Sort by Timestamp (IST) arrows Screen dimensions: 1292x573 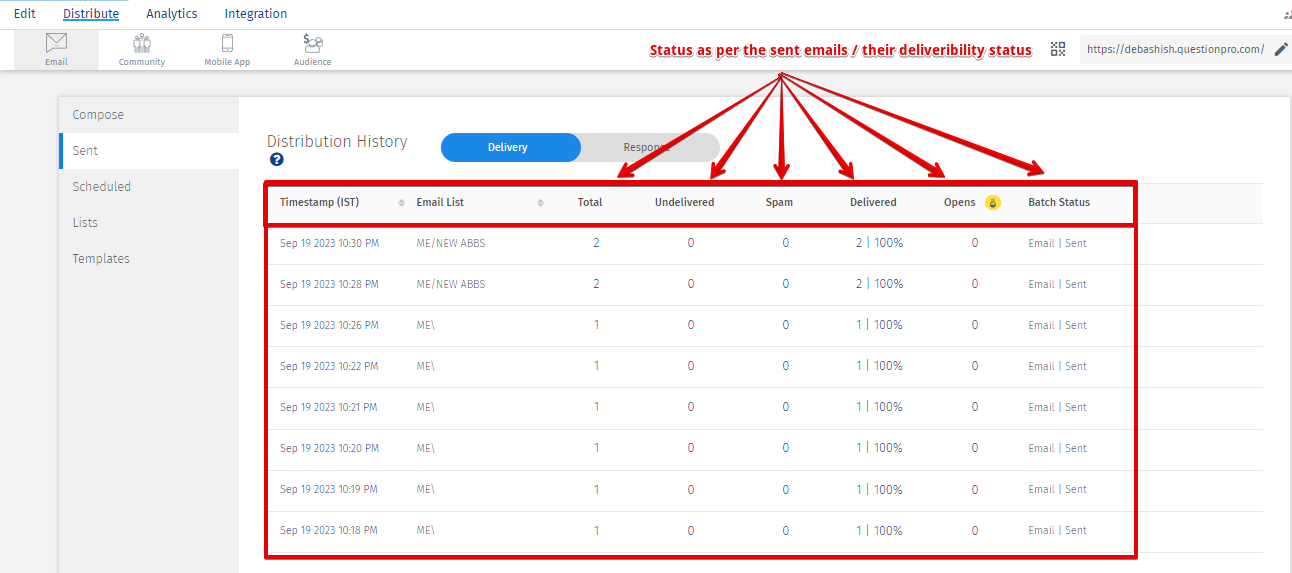(402, 203)
